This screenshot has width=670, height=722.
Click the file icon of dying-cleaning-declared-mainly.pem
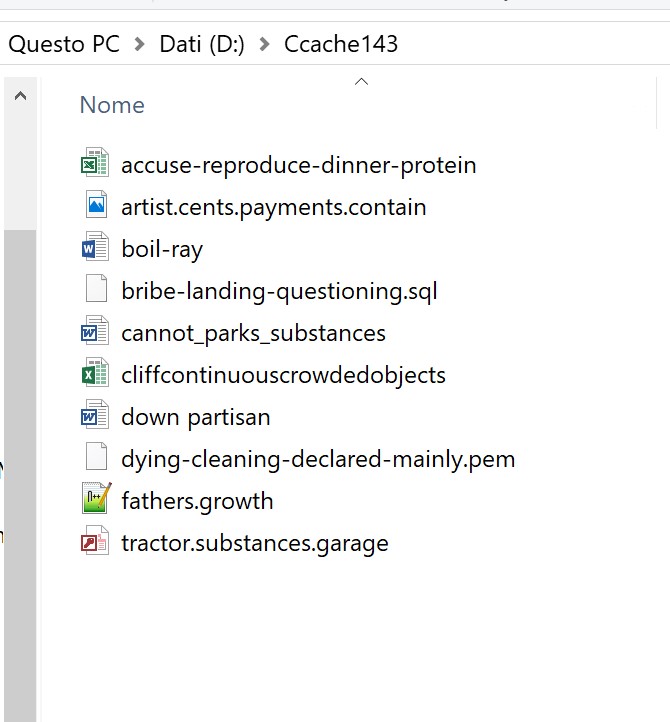click(95, 459)
